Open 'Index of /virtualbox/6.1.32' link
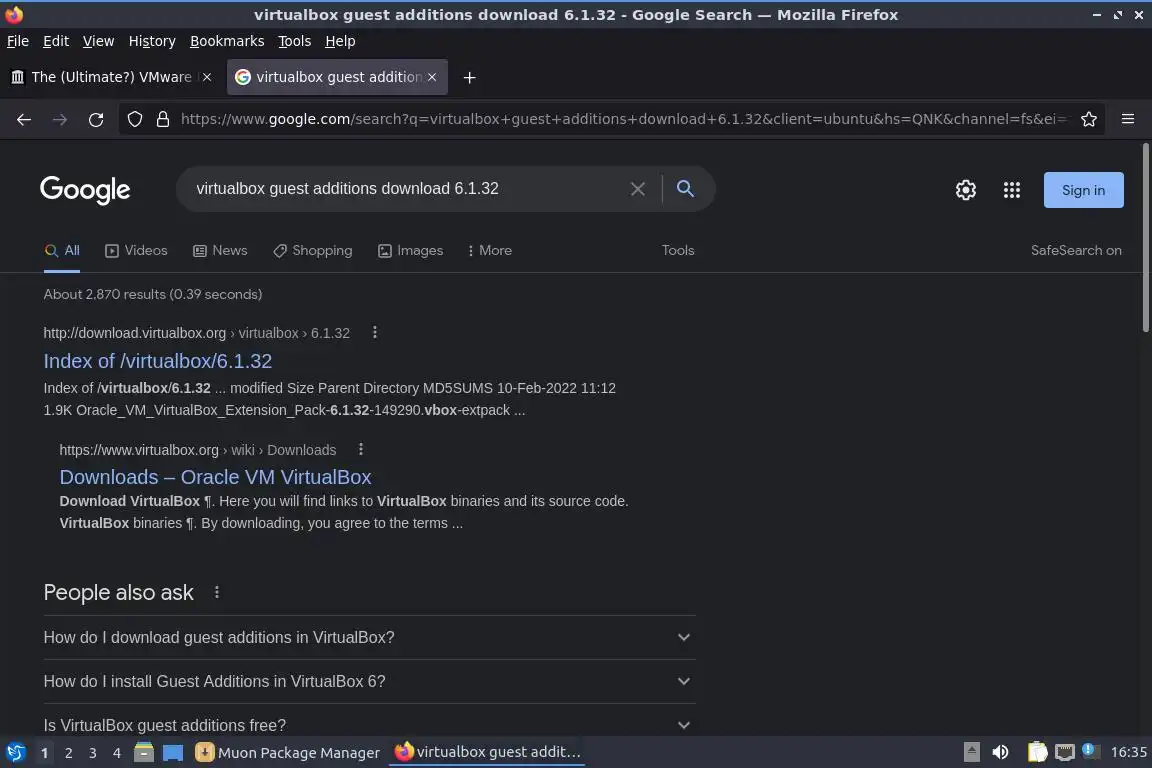 [x=158, y=361]
